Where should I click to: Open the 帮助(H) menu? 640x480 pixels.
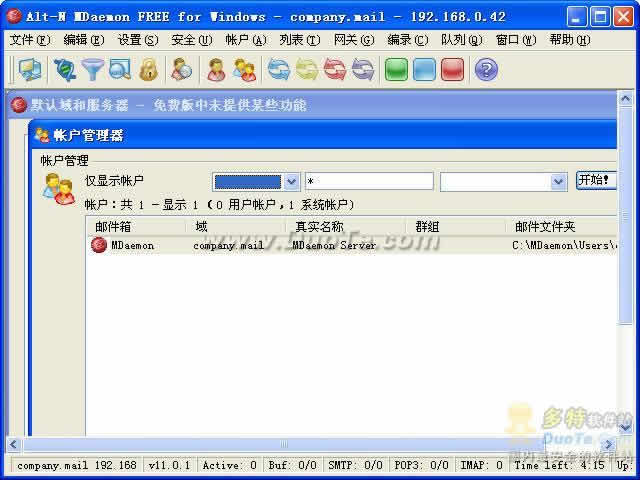click(x=569, y=40)
